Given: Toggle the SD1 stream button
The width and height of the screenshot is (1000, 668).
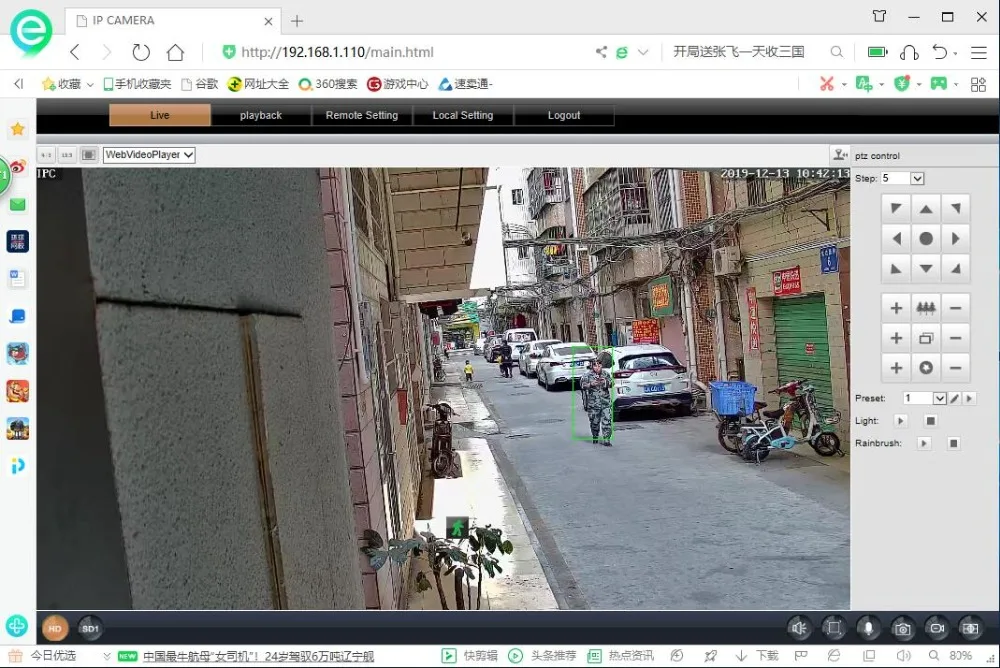Looking at the screenshot, I should [x=90, y=628].
